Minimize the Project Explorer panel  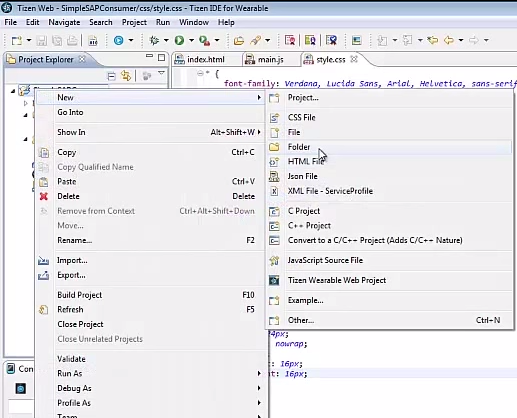[149, 56]
